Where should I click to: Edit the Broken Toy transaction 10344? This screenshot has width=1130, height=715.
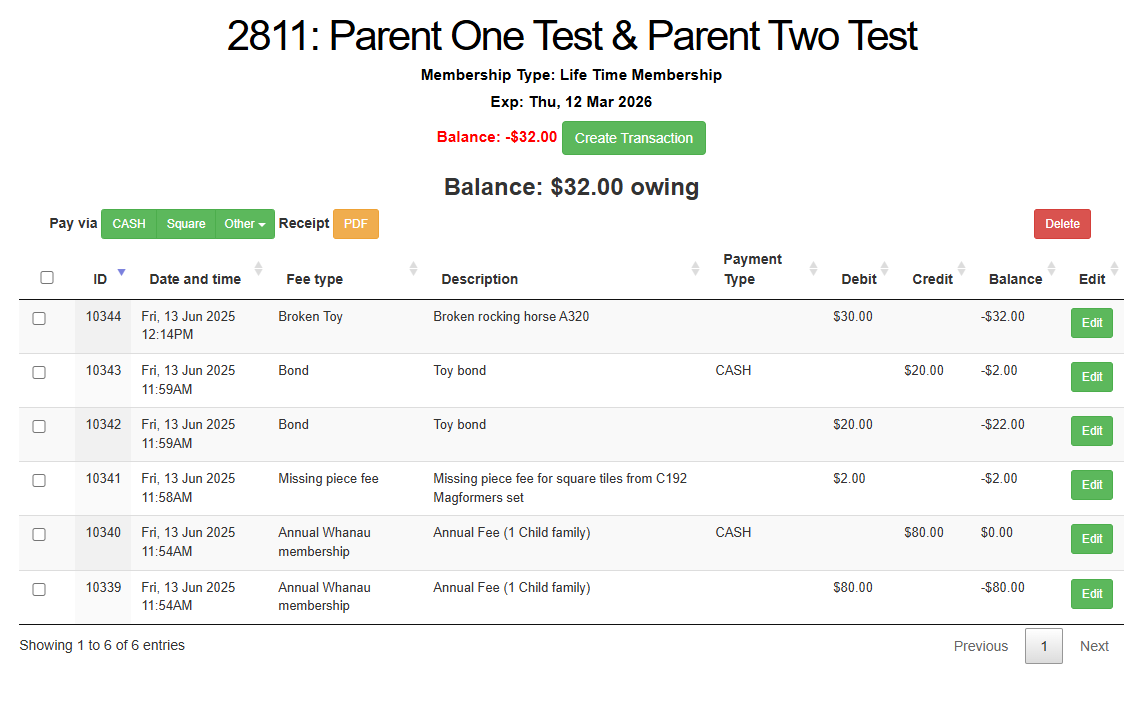click(x=1091, y=323)
